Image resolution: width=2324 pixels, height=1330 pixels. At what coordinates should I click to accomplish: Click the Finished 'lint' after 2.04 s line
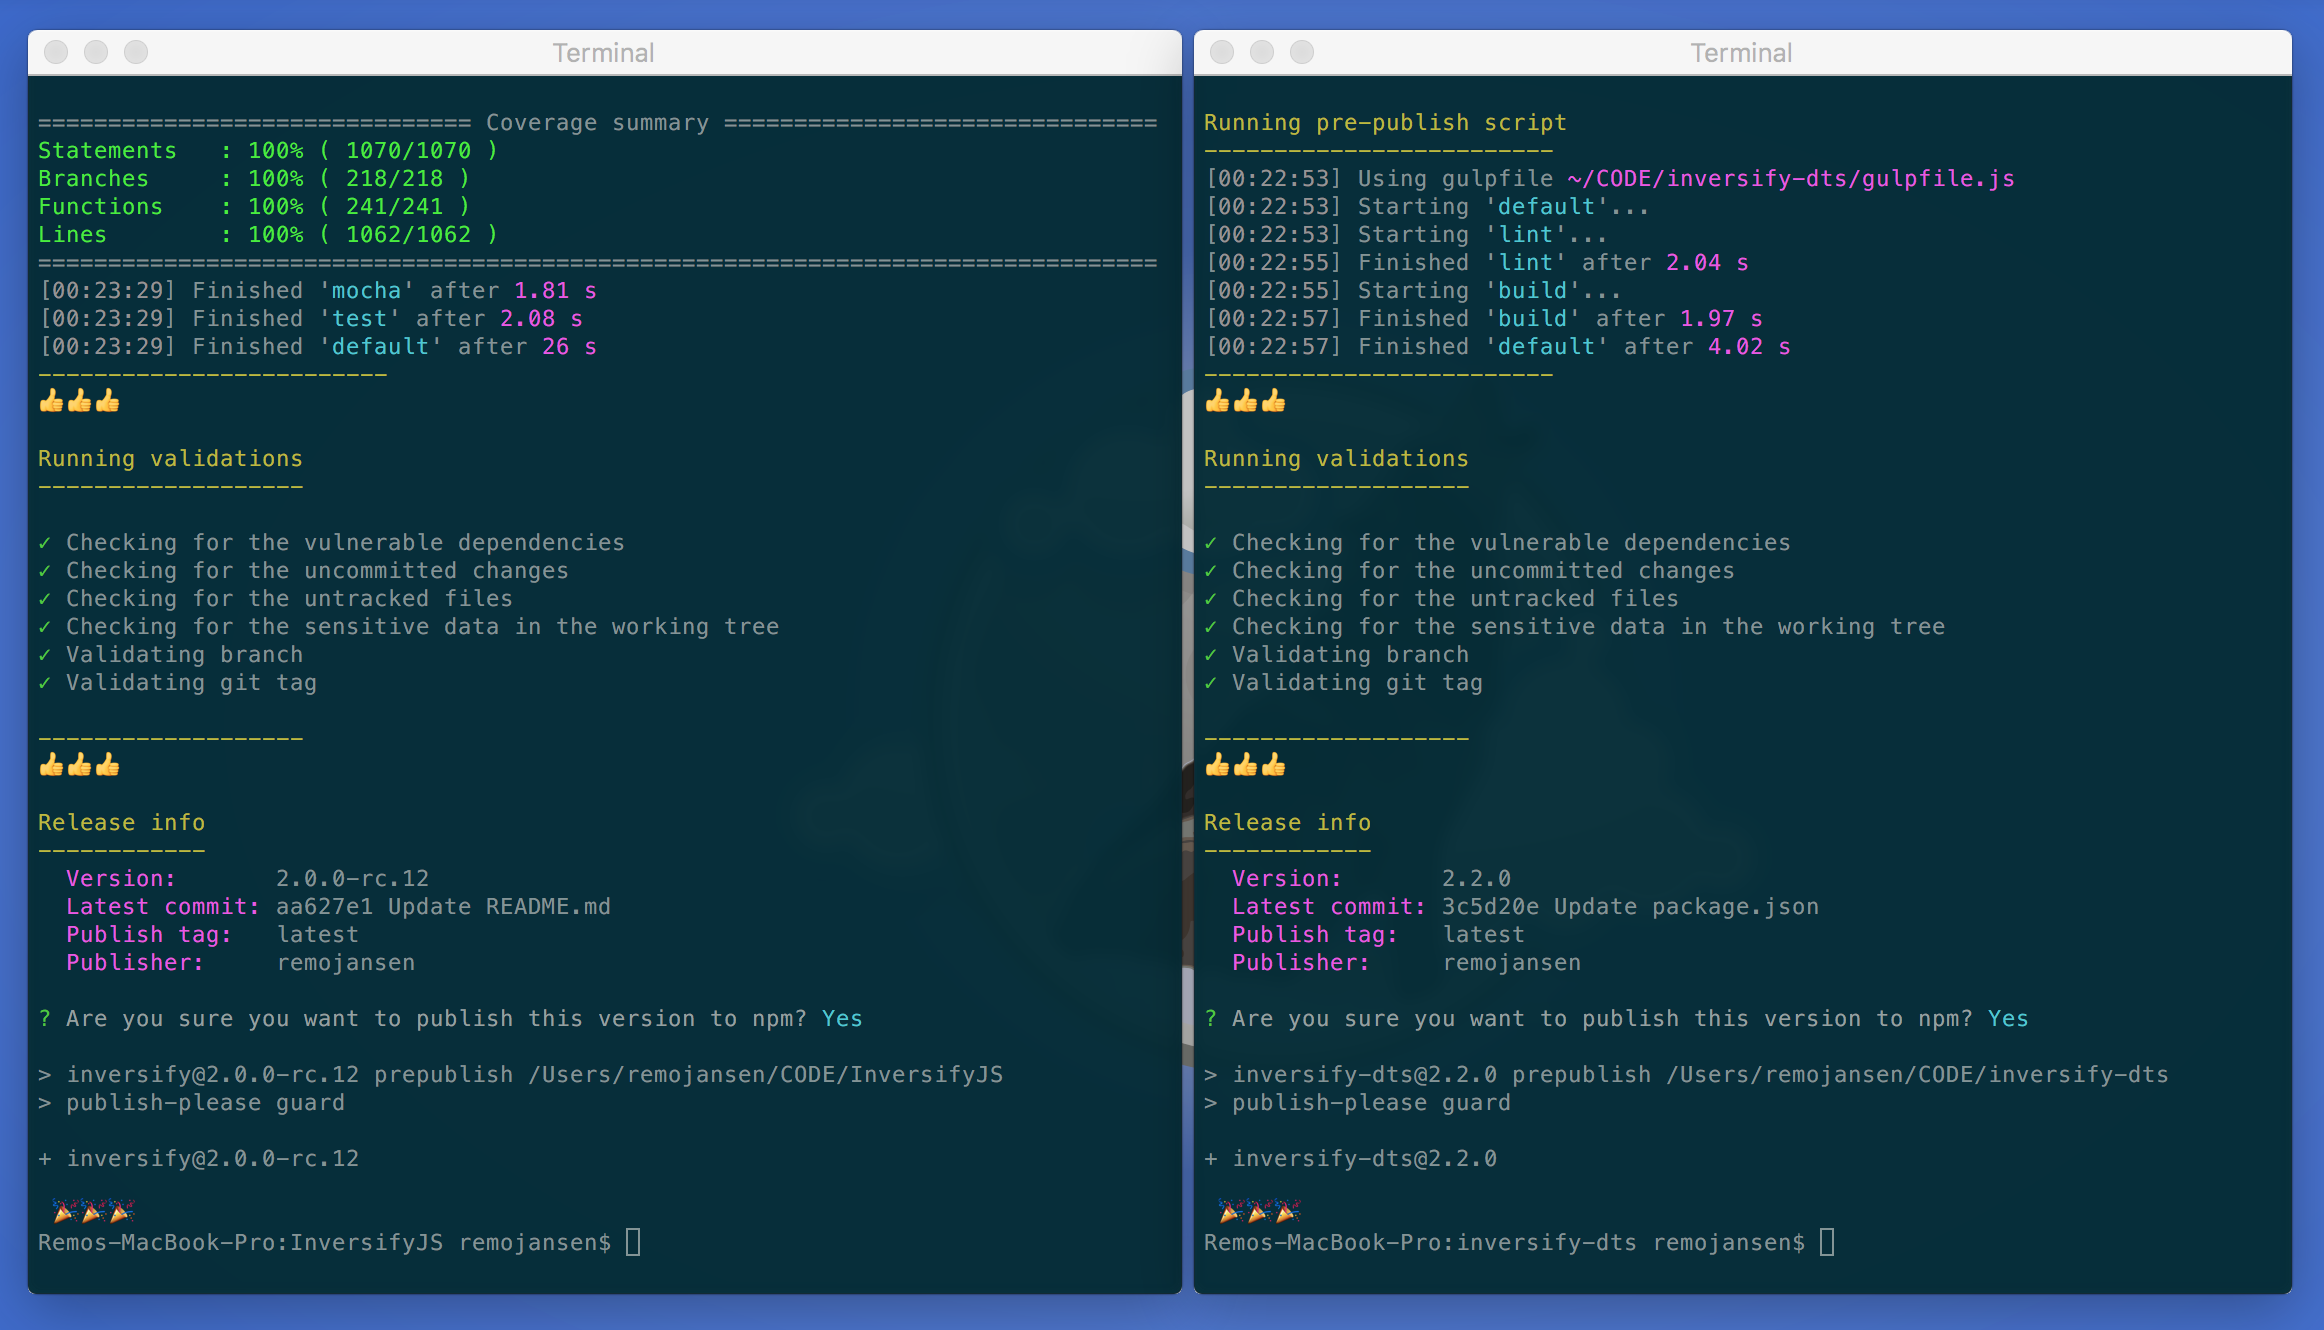pyautogui.click(x=1477, y=263)
